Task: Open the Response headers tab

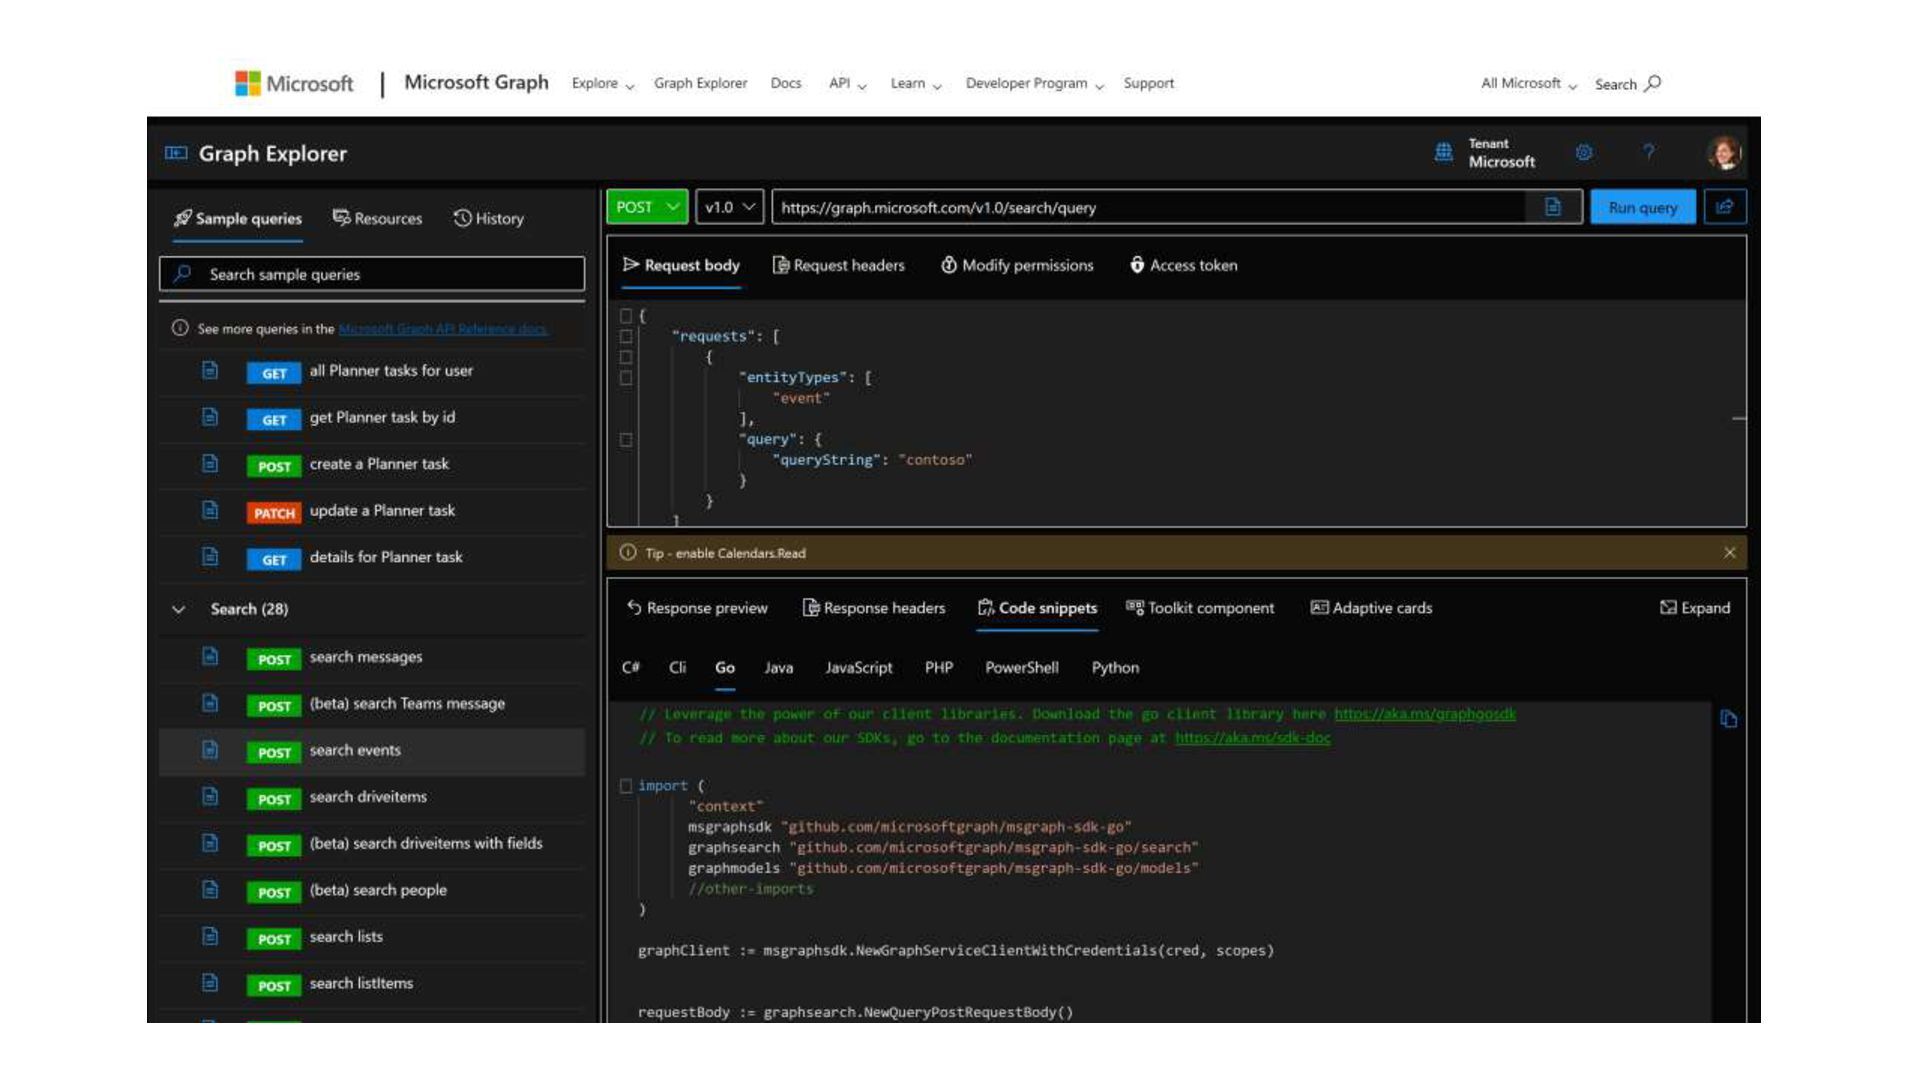Action: click(x=874, y=608)
